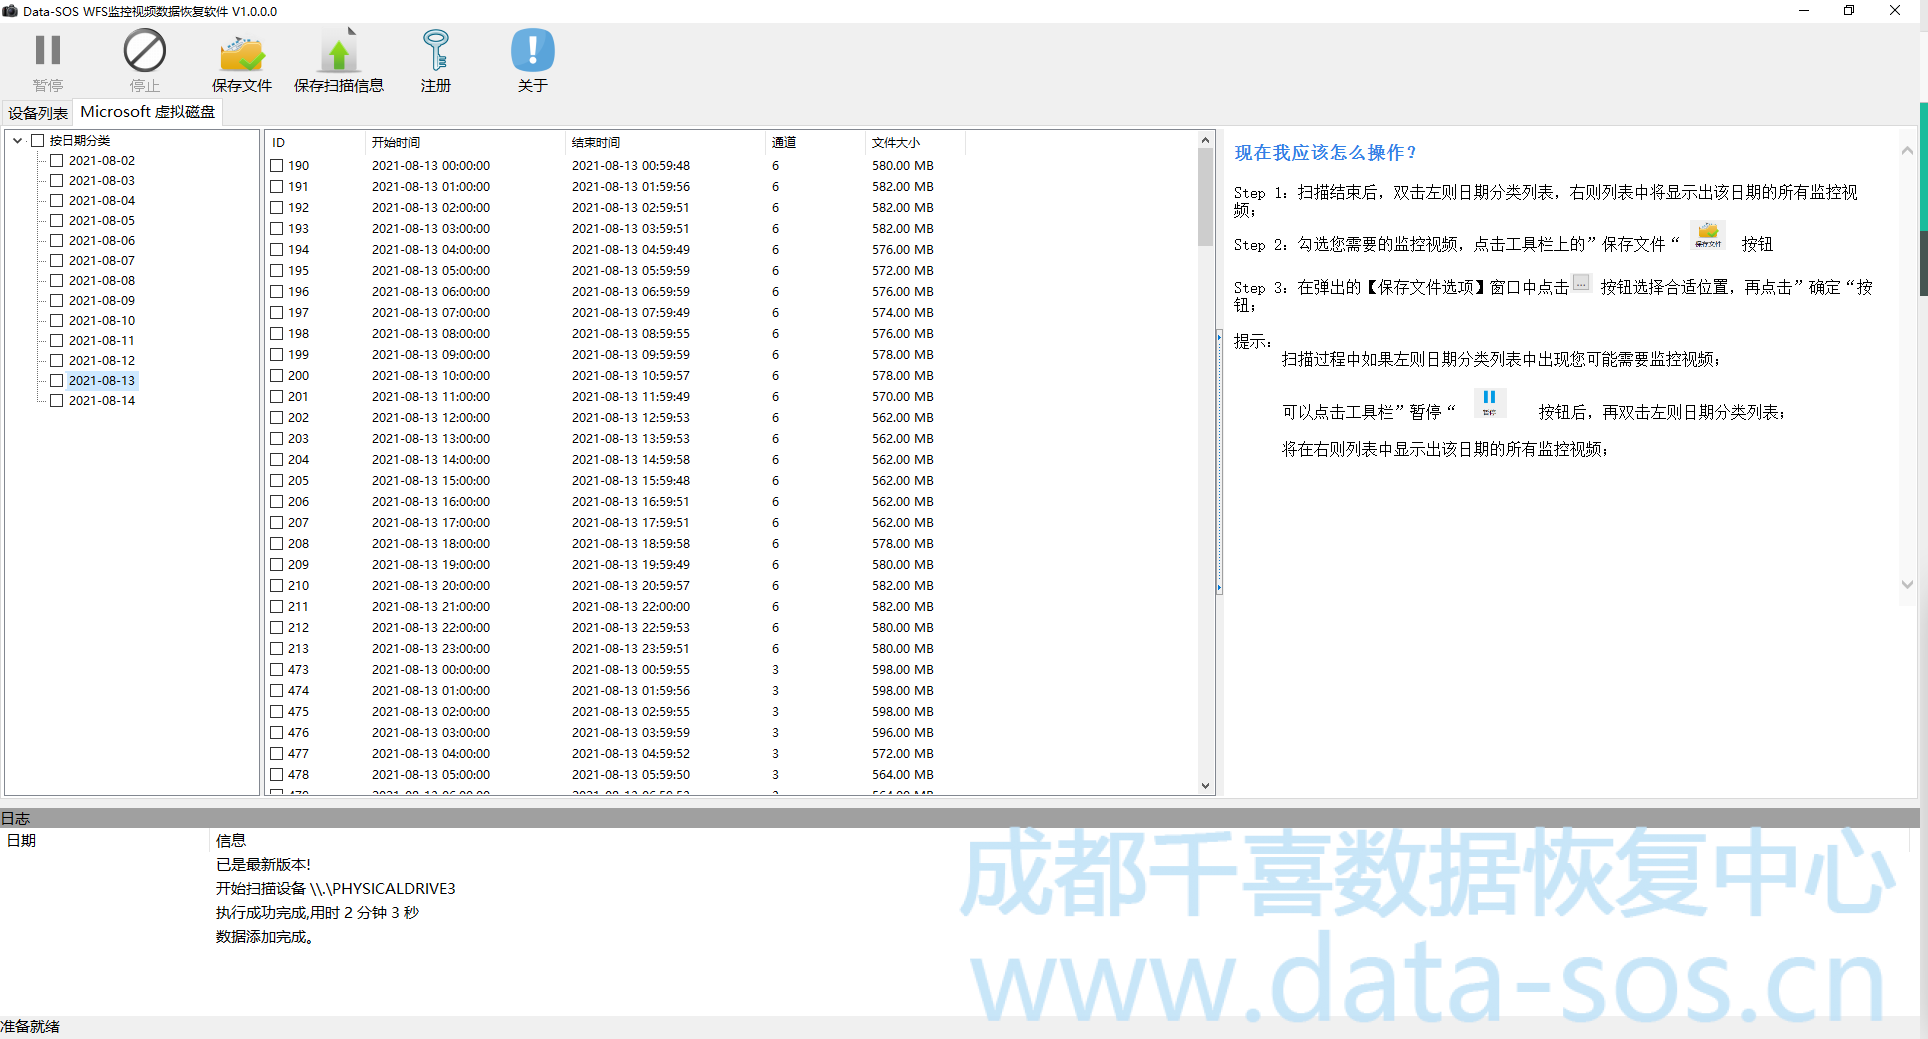Image resolution: width=1928 pixels, height=1039 pixels.
Task: Sort the list by 开始时间 column header
Action: (396, 143)
